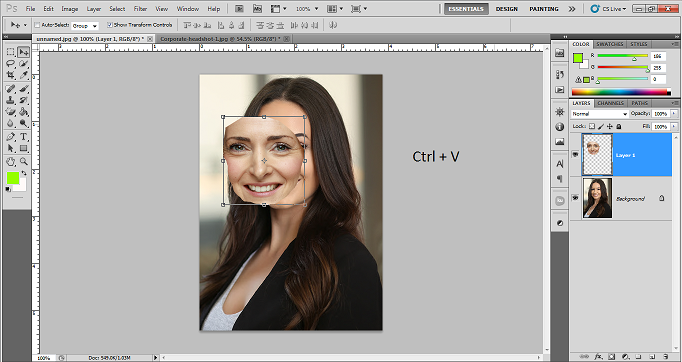The image size is (682, 362).
Task: Select the Hand tool
Action: coord(10,161)
